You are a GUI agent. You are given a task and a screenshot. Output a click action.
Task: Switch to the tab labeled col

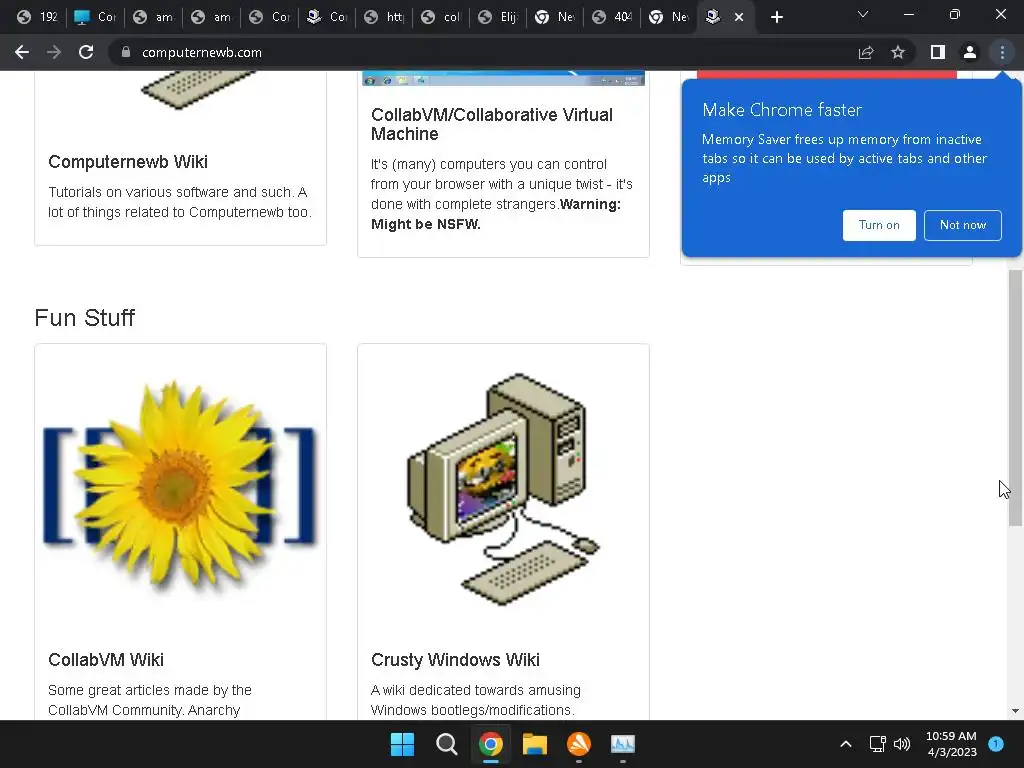[441, 17]
